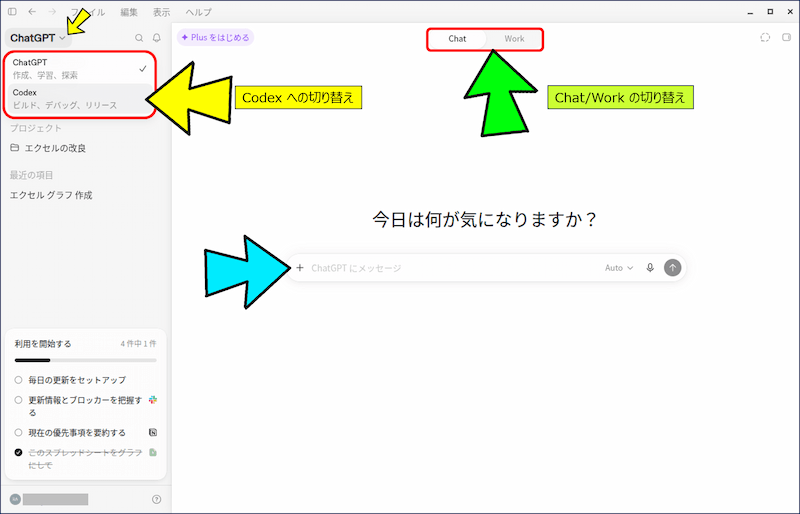Click the Plus をはじめる button
Screen dimensions: 800x514
pos(215,37)
